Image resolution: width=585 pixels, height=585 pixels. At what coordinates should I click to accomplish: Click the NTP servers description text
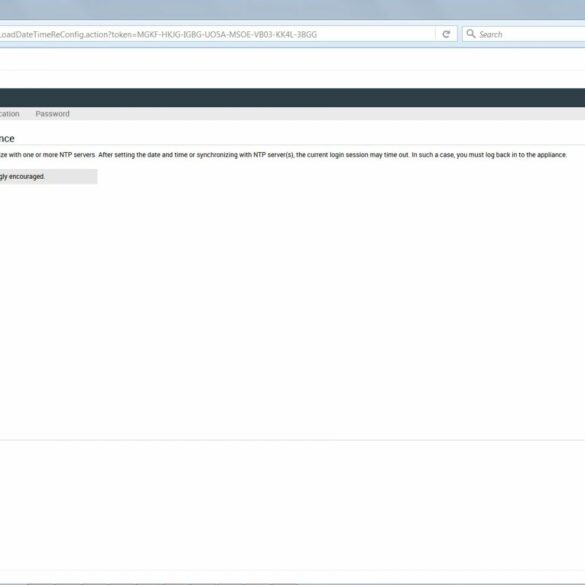(283, 155)
